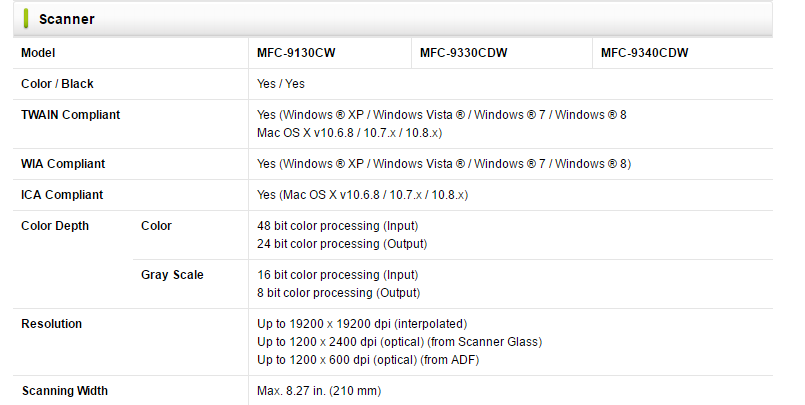805x405 pixels.
Task: Click the Color / Black row label
Action: click(x=57, y=84)
